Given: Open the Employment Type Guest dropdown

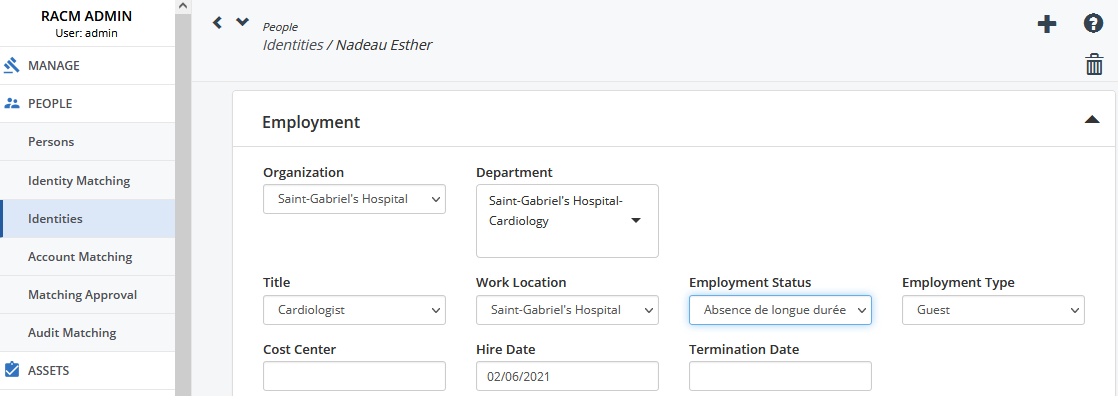Looking at the screenshot, I should tap(993, 310).
